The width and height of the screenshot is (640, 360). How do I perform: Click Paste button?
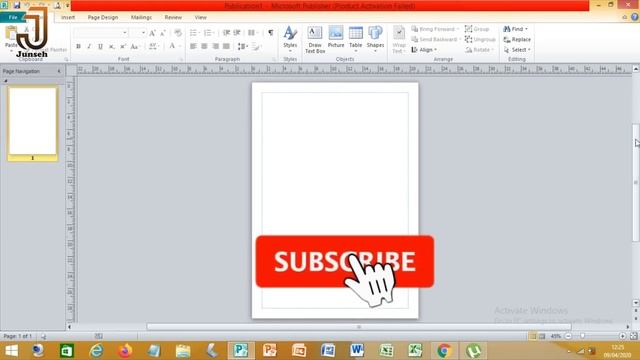click(x=11, y=37)
